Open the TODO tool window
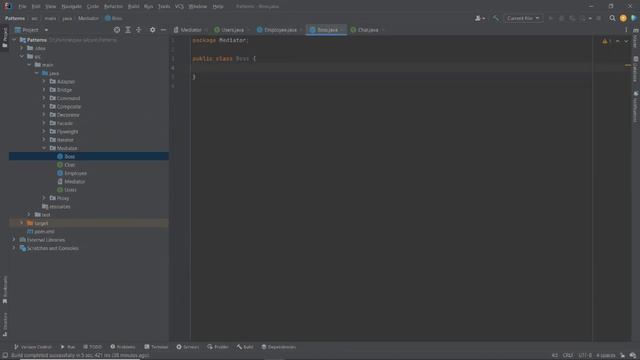This screenshot has width=640, height=360. (93, 347)
